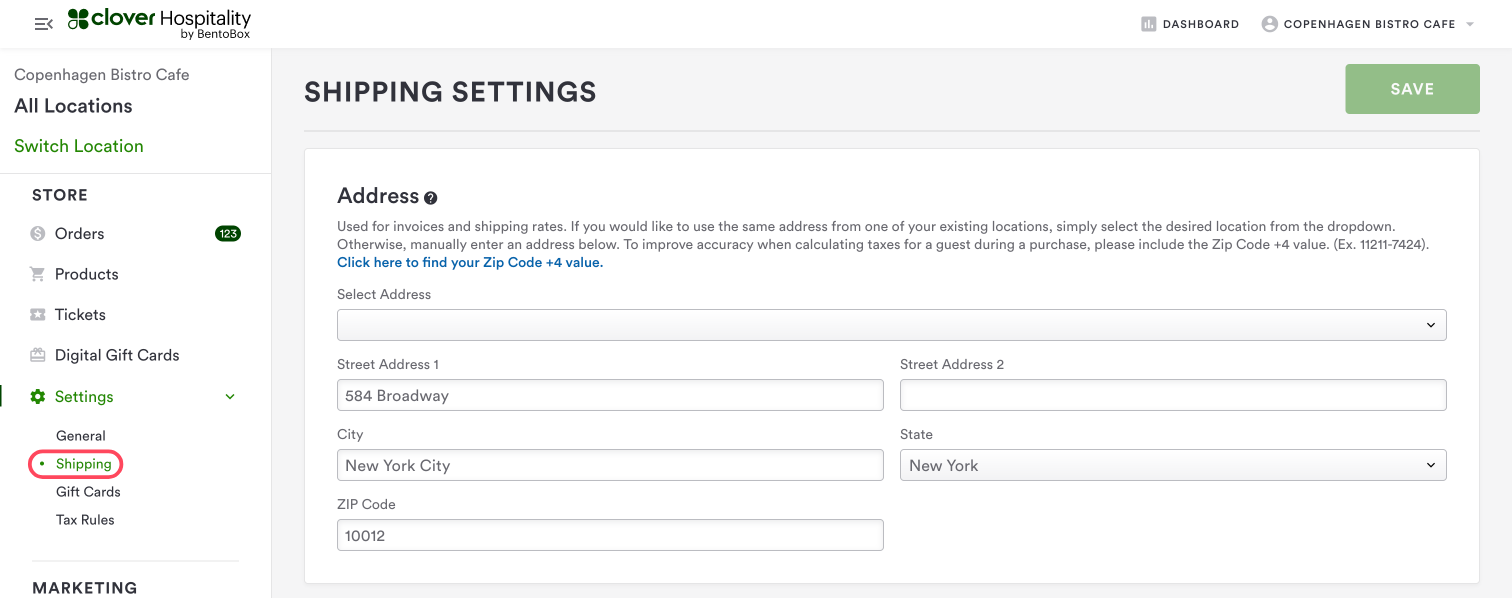
Task: Click the Street Address 2 input field
Action: click(1172, 395)
